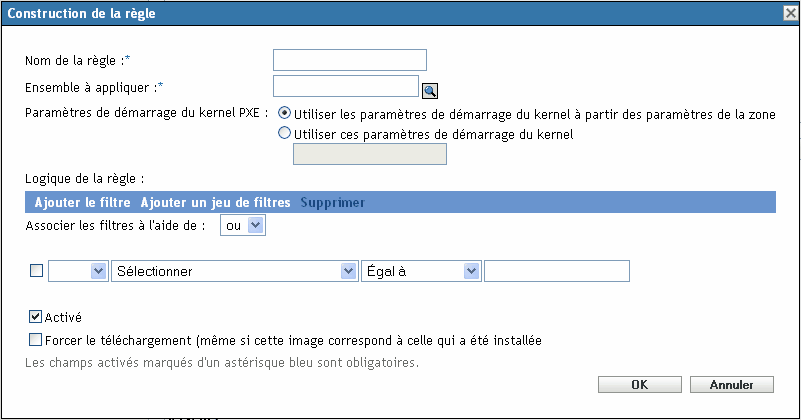Open the 'ou' filter association dropdown
801x420 pixels.
[x=241, y=226]
